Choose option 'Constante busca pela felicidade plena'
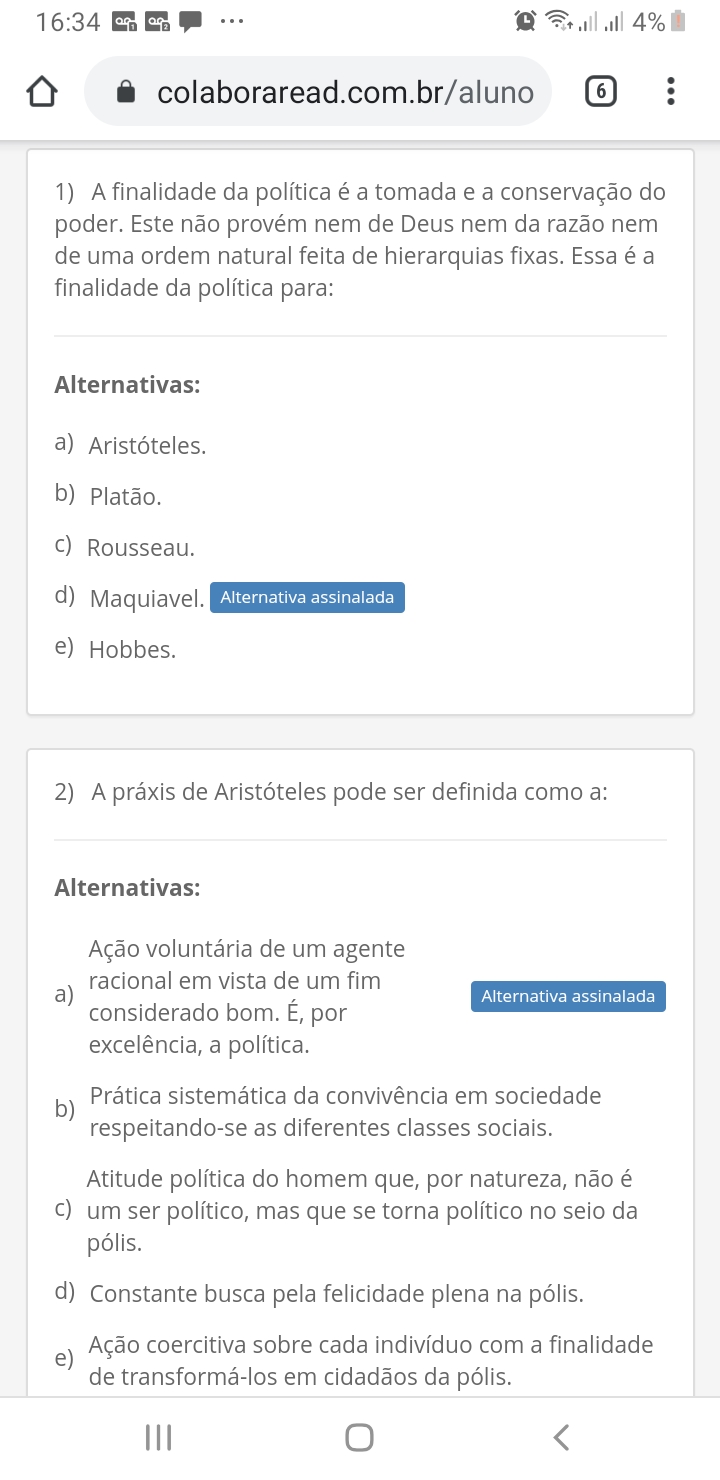Screen dimensions: 720x1480 336,1294
